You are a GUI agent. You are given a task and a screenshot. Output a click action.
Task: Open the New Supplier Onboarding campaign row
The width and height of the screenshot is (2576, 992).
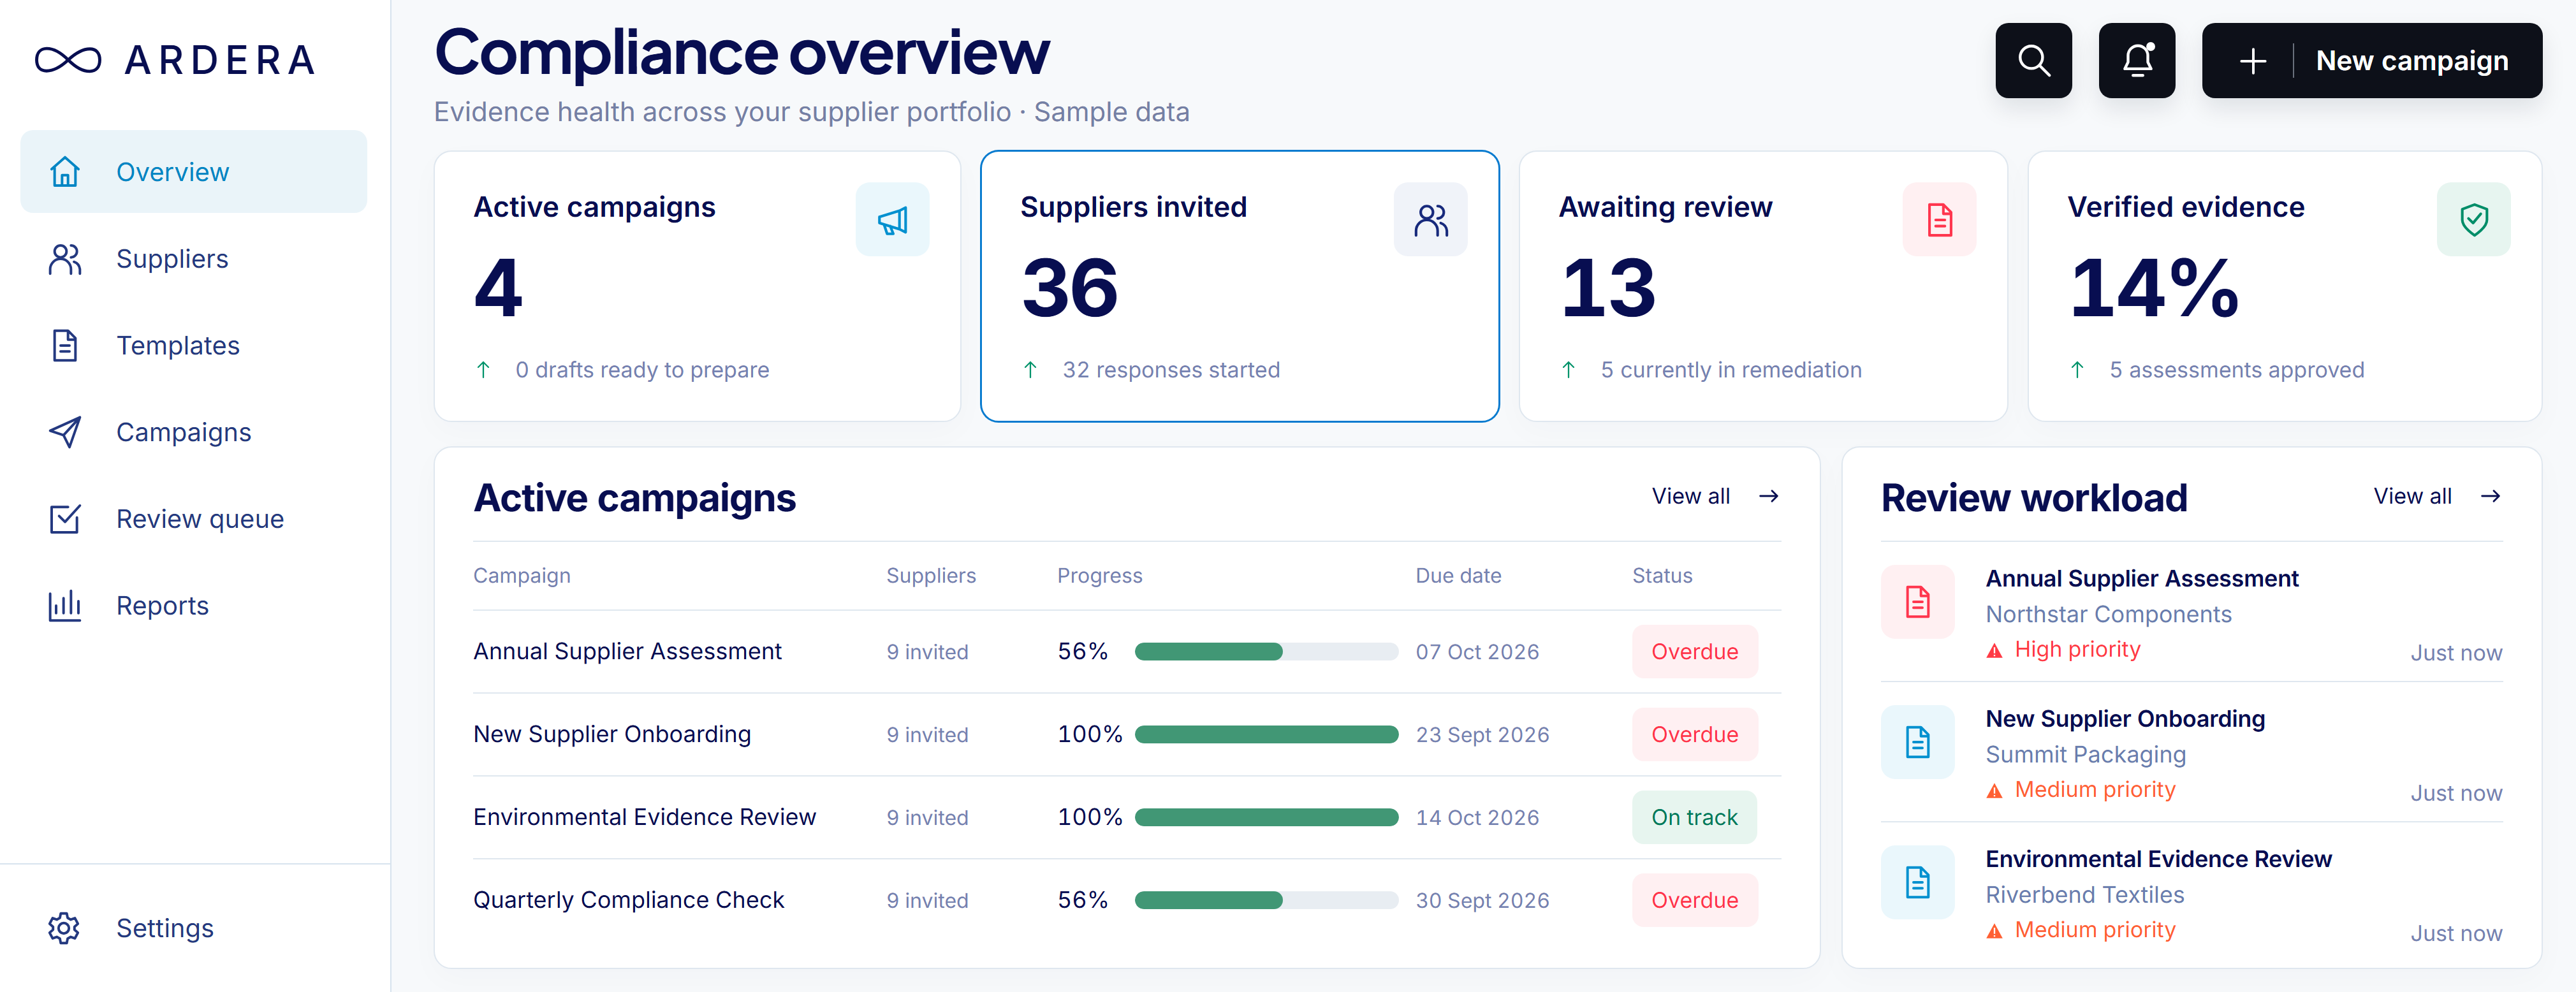pos(1127,734)
